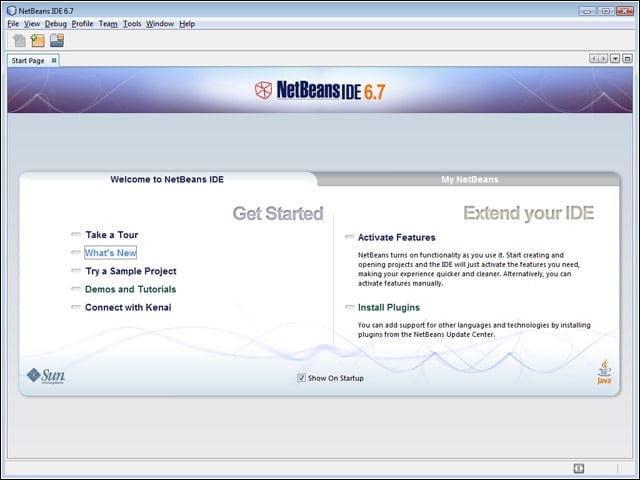Click the bullet beside Install Plugins
Image resolution: width=640 pixels, height=480 pixels.
click(350, 307)
